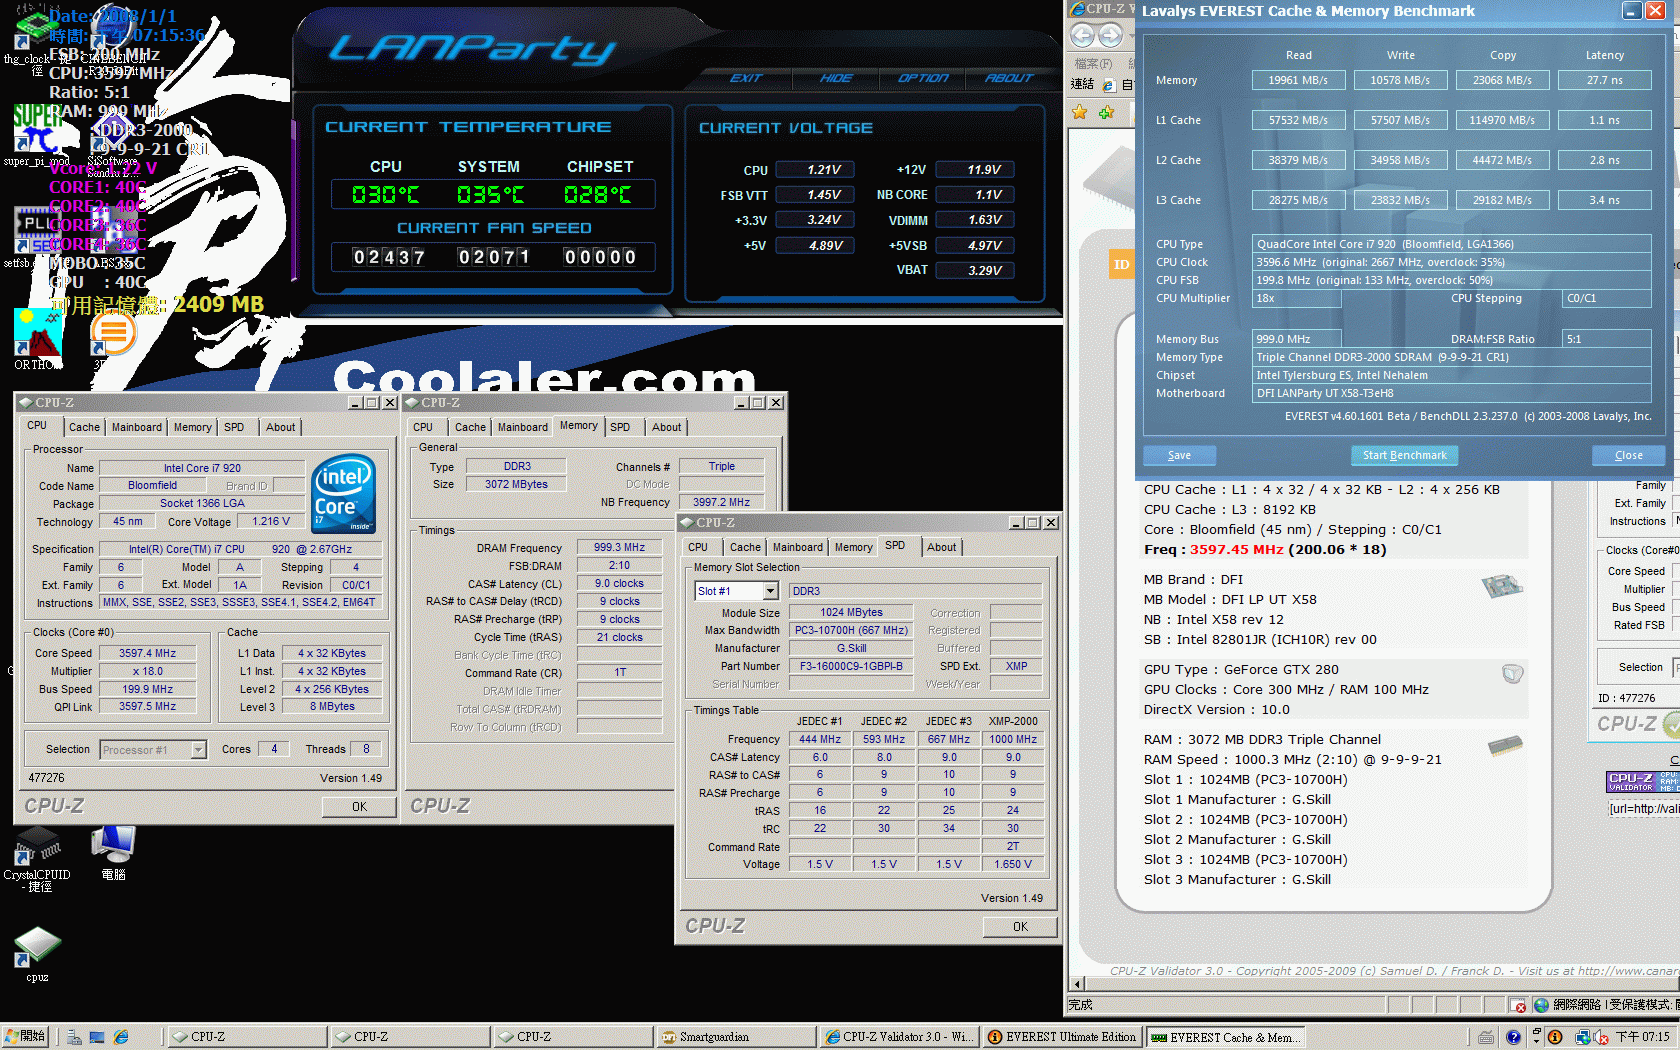Click OPTION in LANParty Smartguardian
Screen dimensions: 1680x1050
(x=922, y=78)
